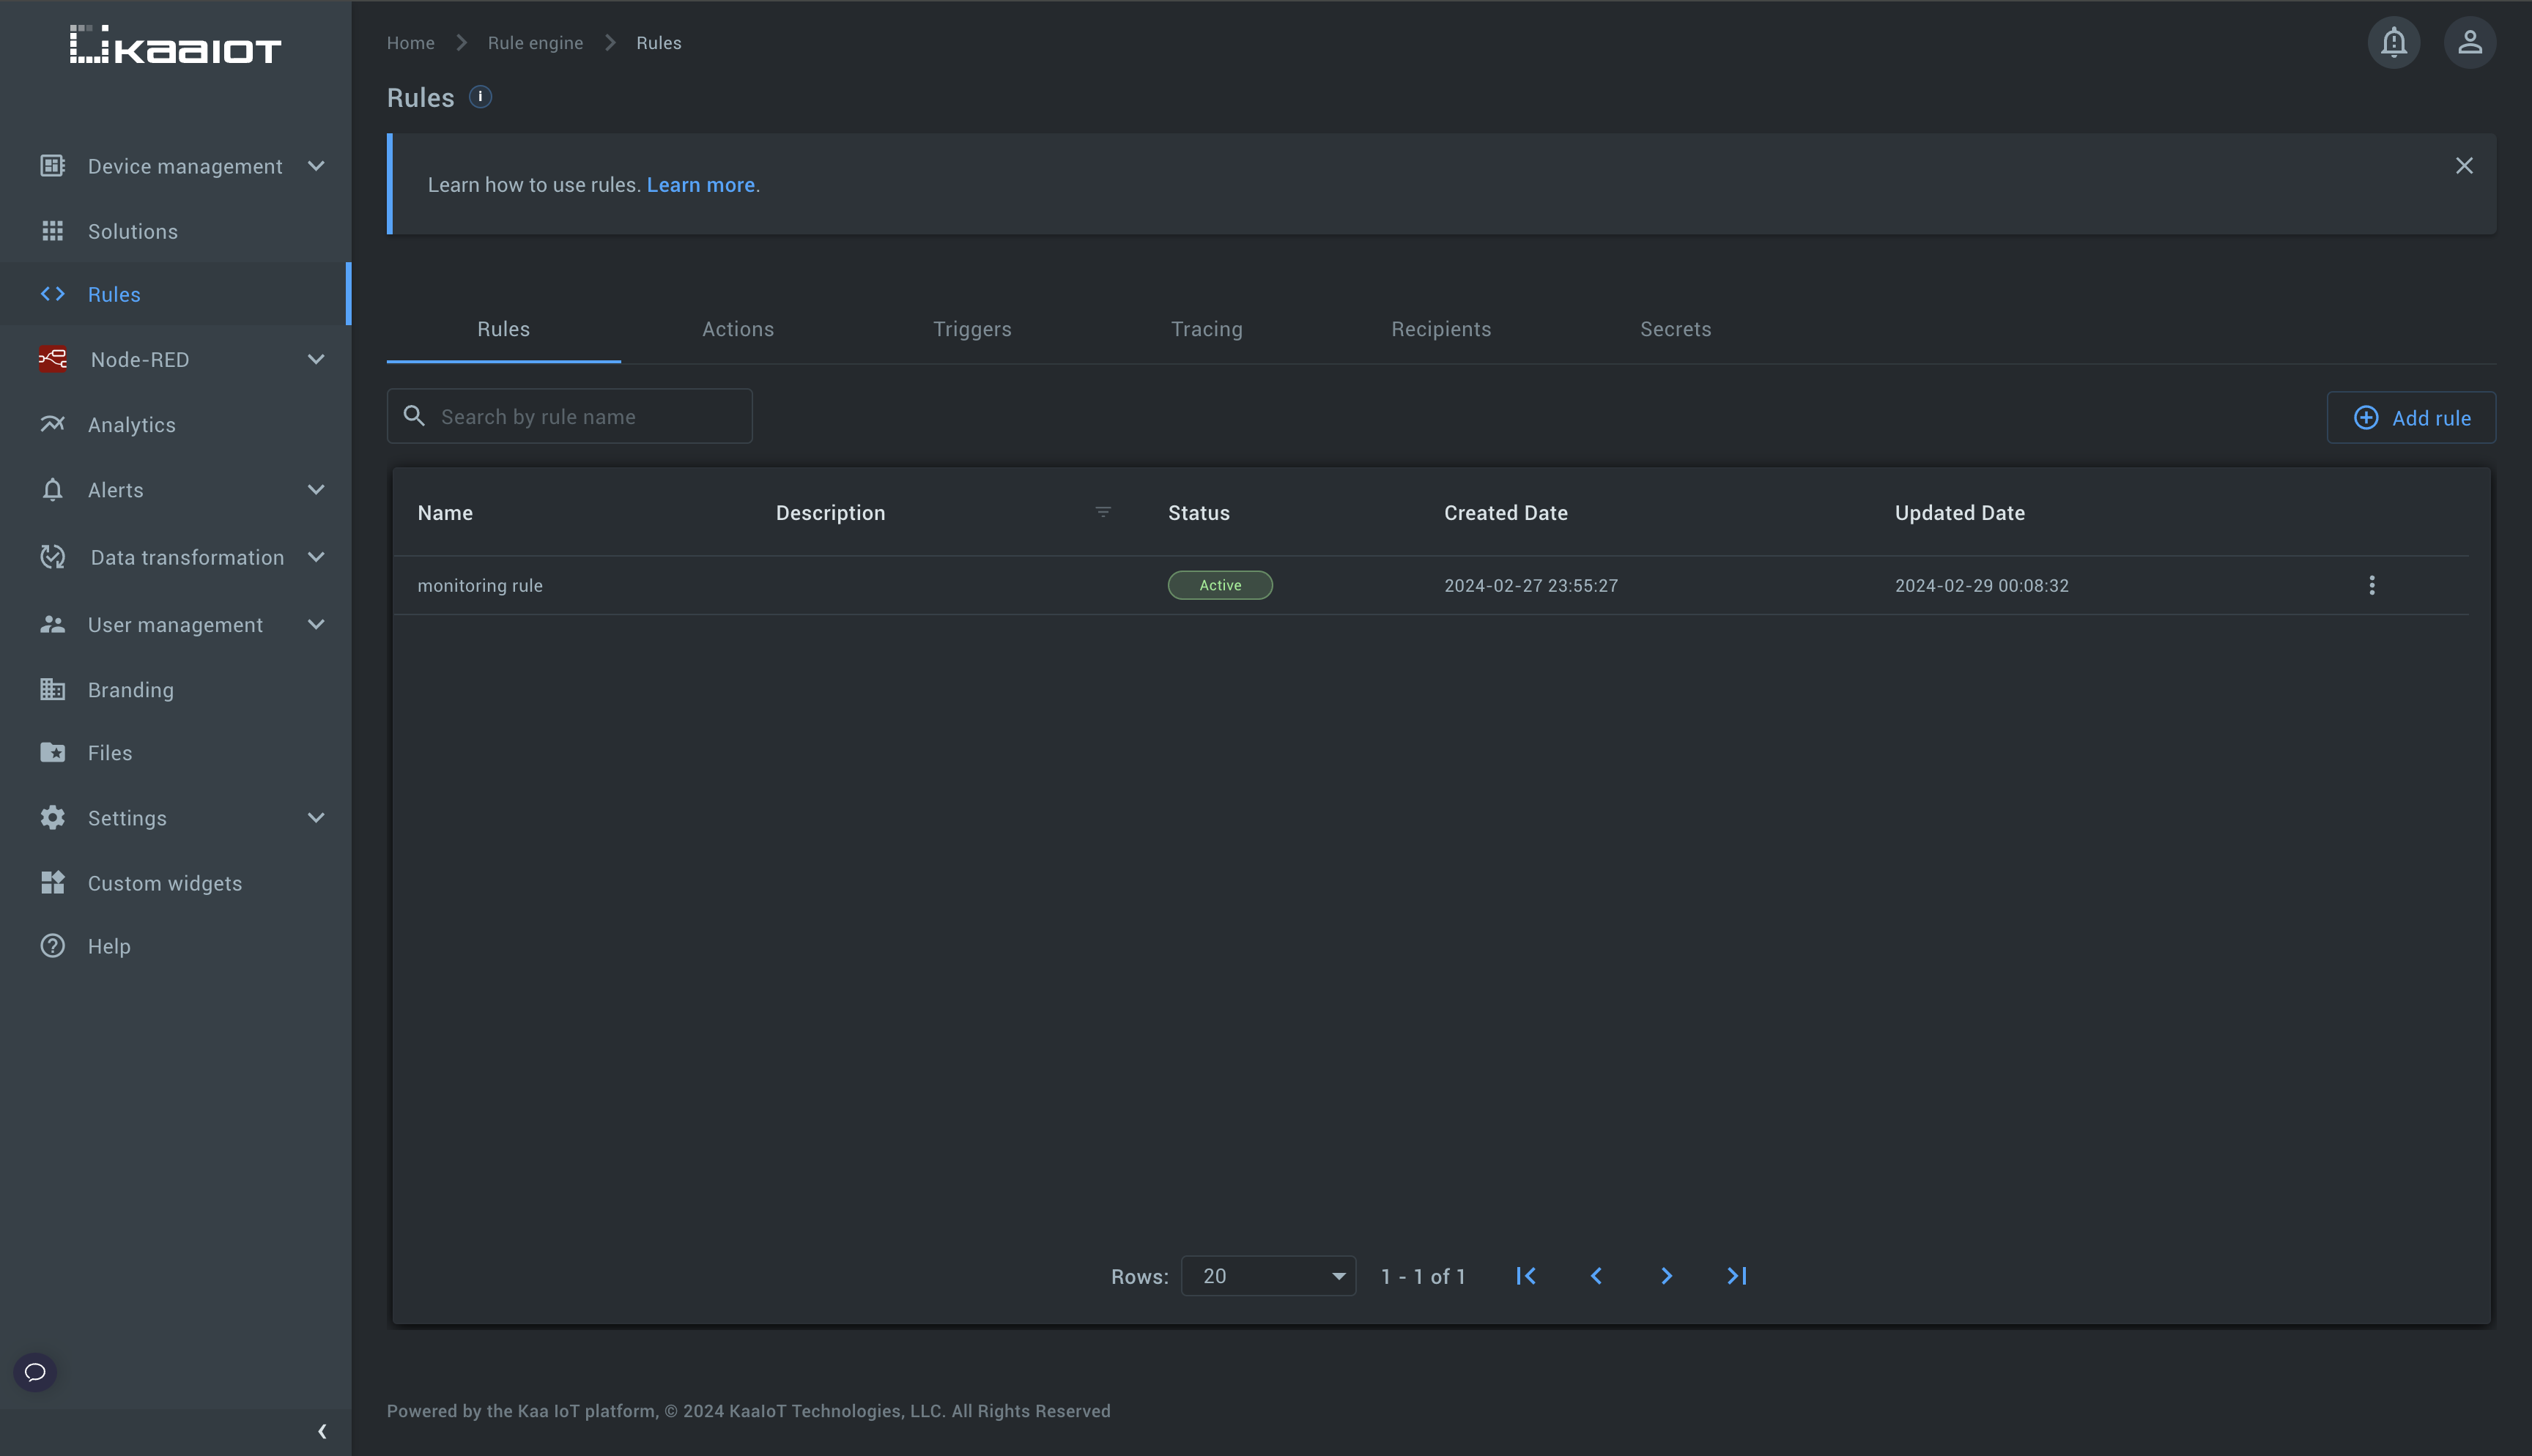The height and width of the screenshot is (1456, 2532).
Task: Click the Active status badge
Action: (x=1220, y=585)
